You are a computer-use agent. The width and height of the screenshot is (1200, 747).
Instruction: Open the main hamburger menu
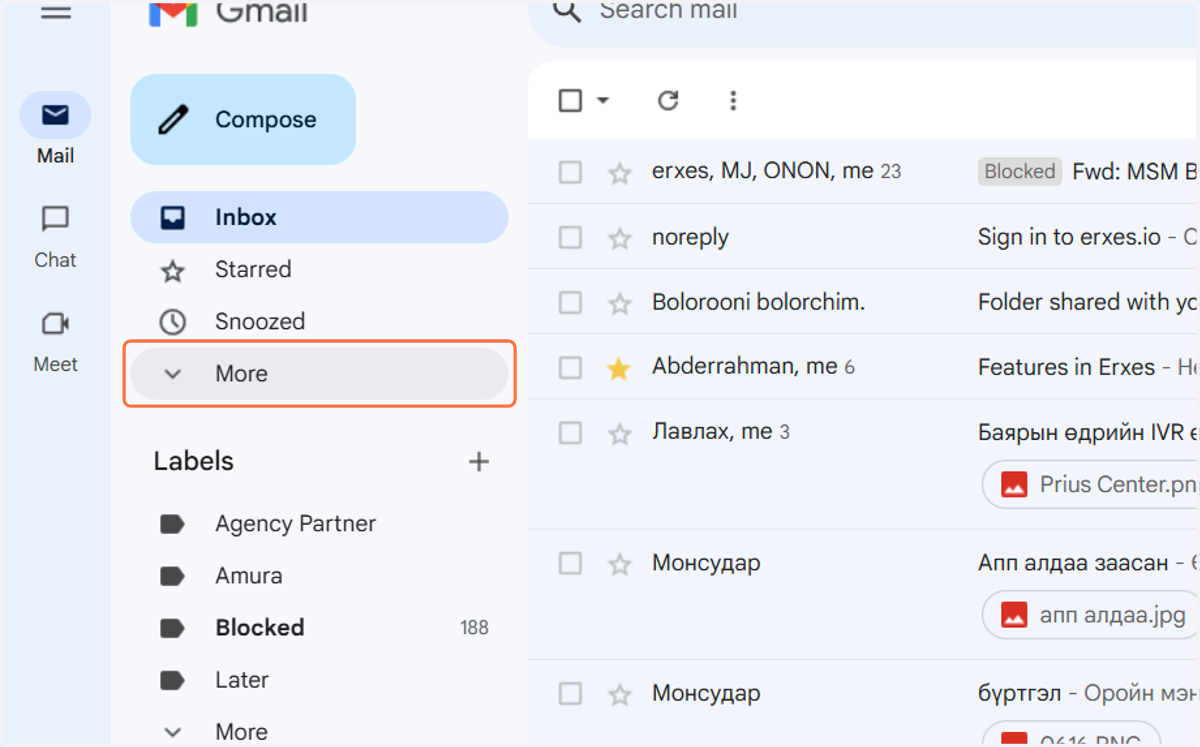tap(55, 12)
